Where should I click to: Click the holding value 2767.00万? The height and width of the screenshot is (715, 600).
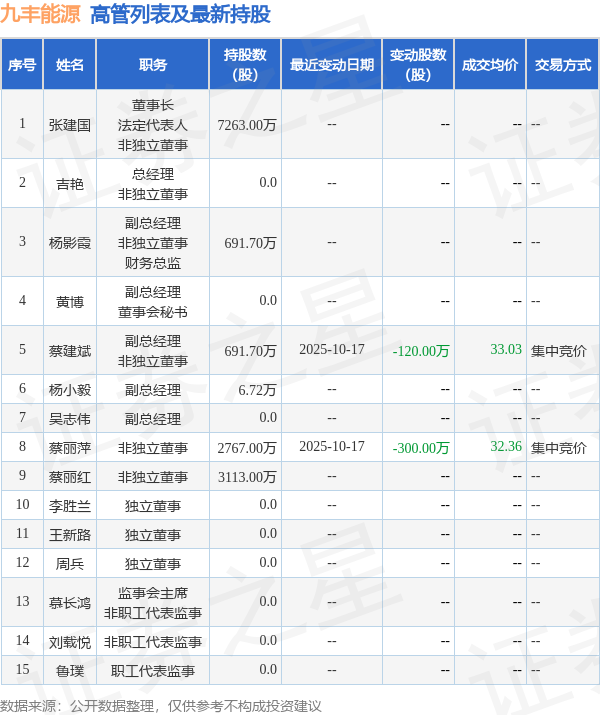247,448
